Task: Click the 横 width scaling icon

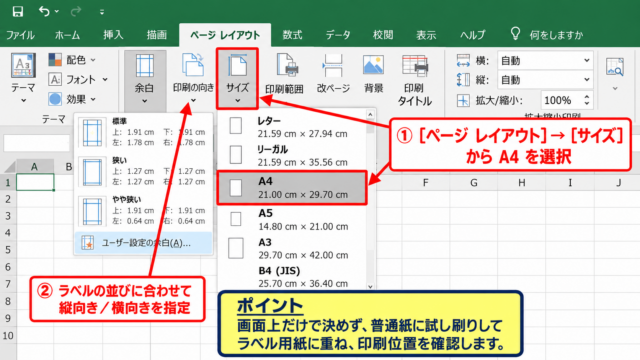Action: [x=463, y=61]
